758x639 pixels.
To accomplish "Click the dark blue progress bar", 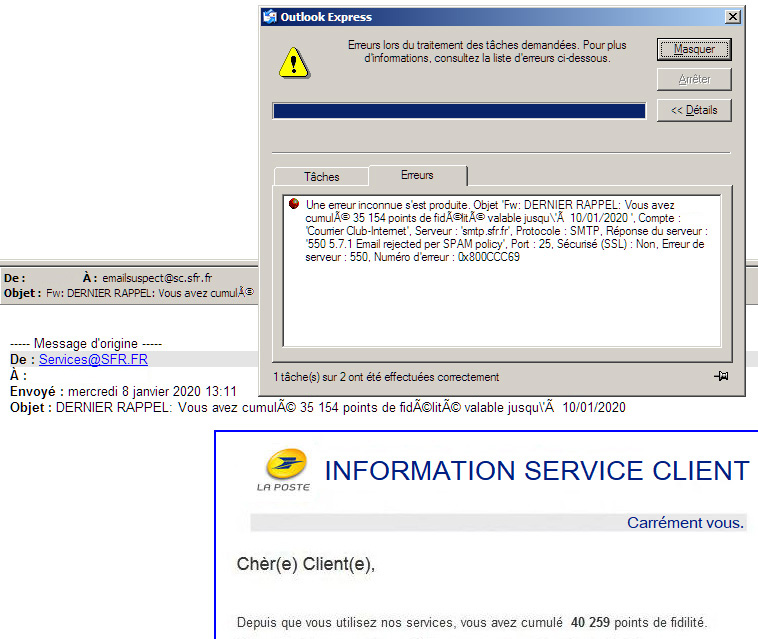I will pyautogui.click(x=459, y=111).
